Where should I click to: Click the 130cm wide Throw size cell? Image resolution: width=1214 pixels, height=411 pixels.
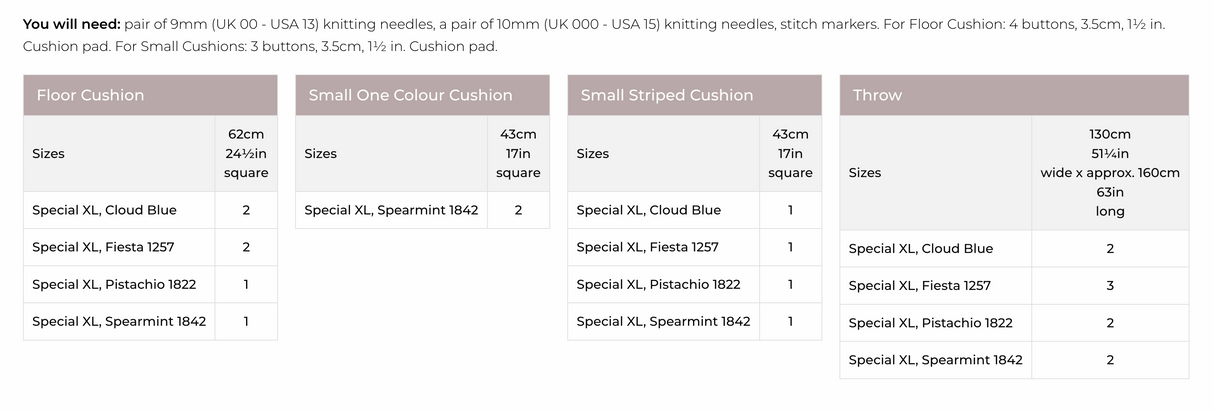(1110, 172)
